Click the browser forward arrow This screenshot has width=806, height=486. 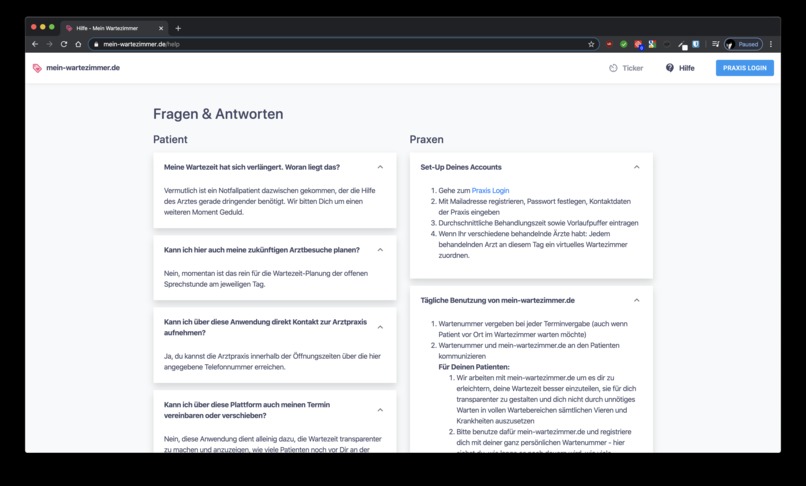[49, 44]
